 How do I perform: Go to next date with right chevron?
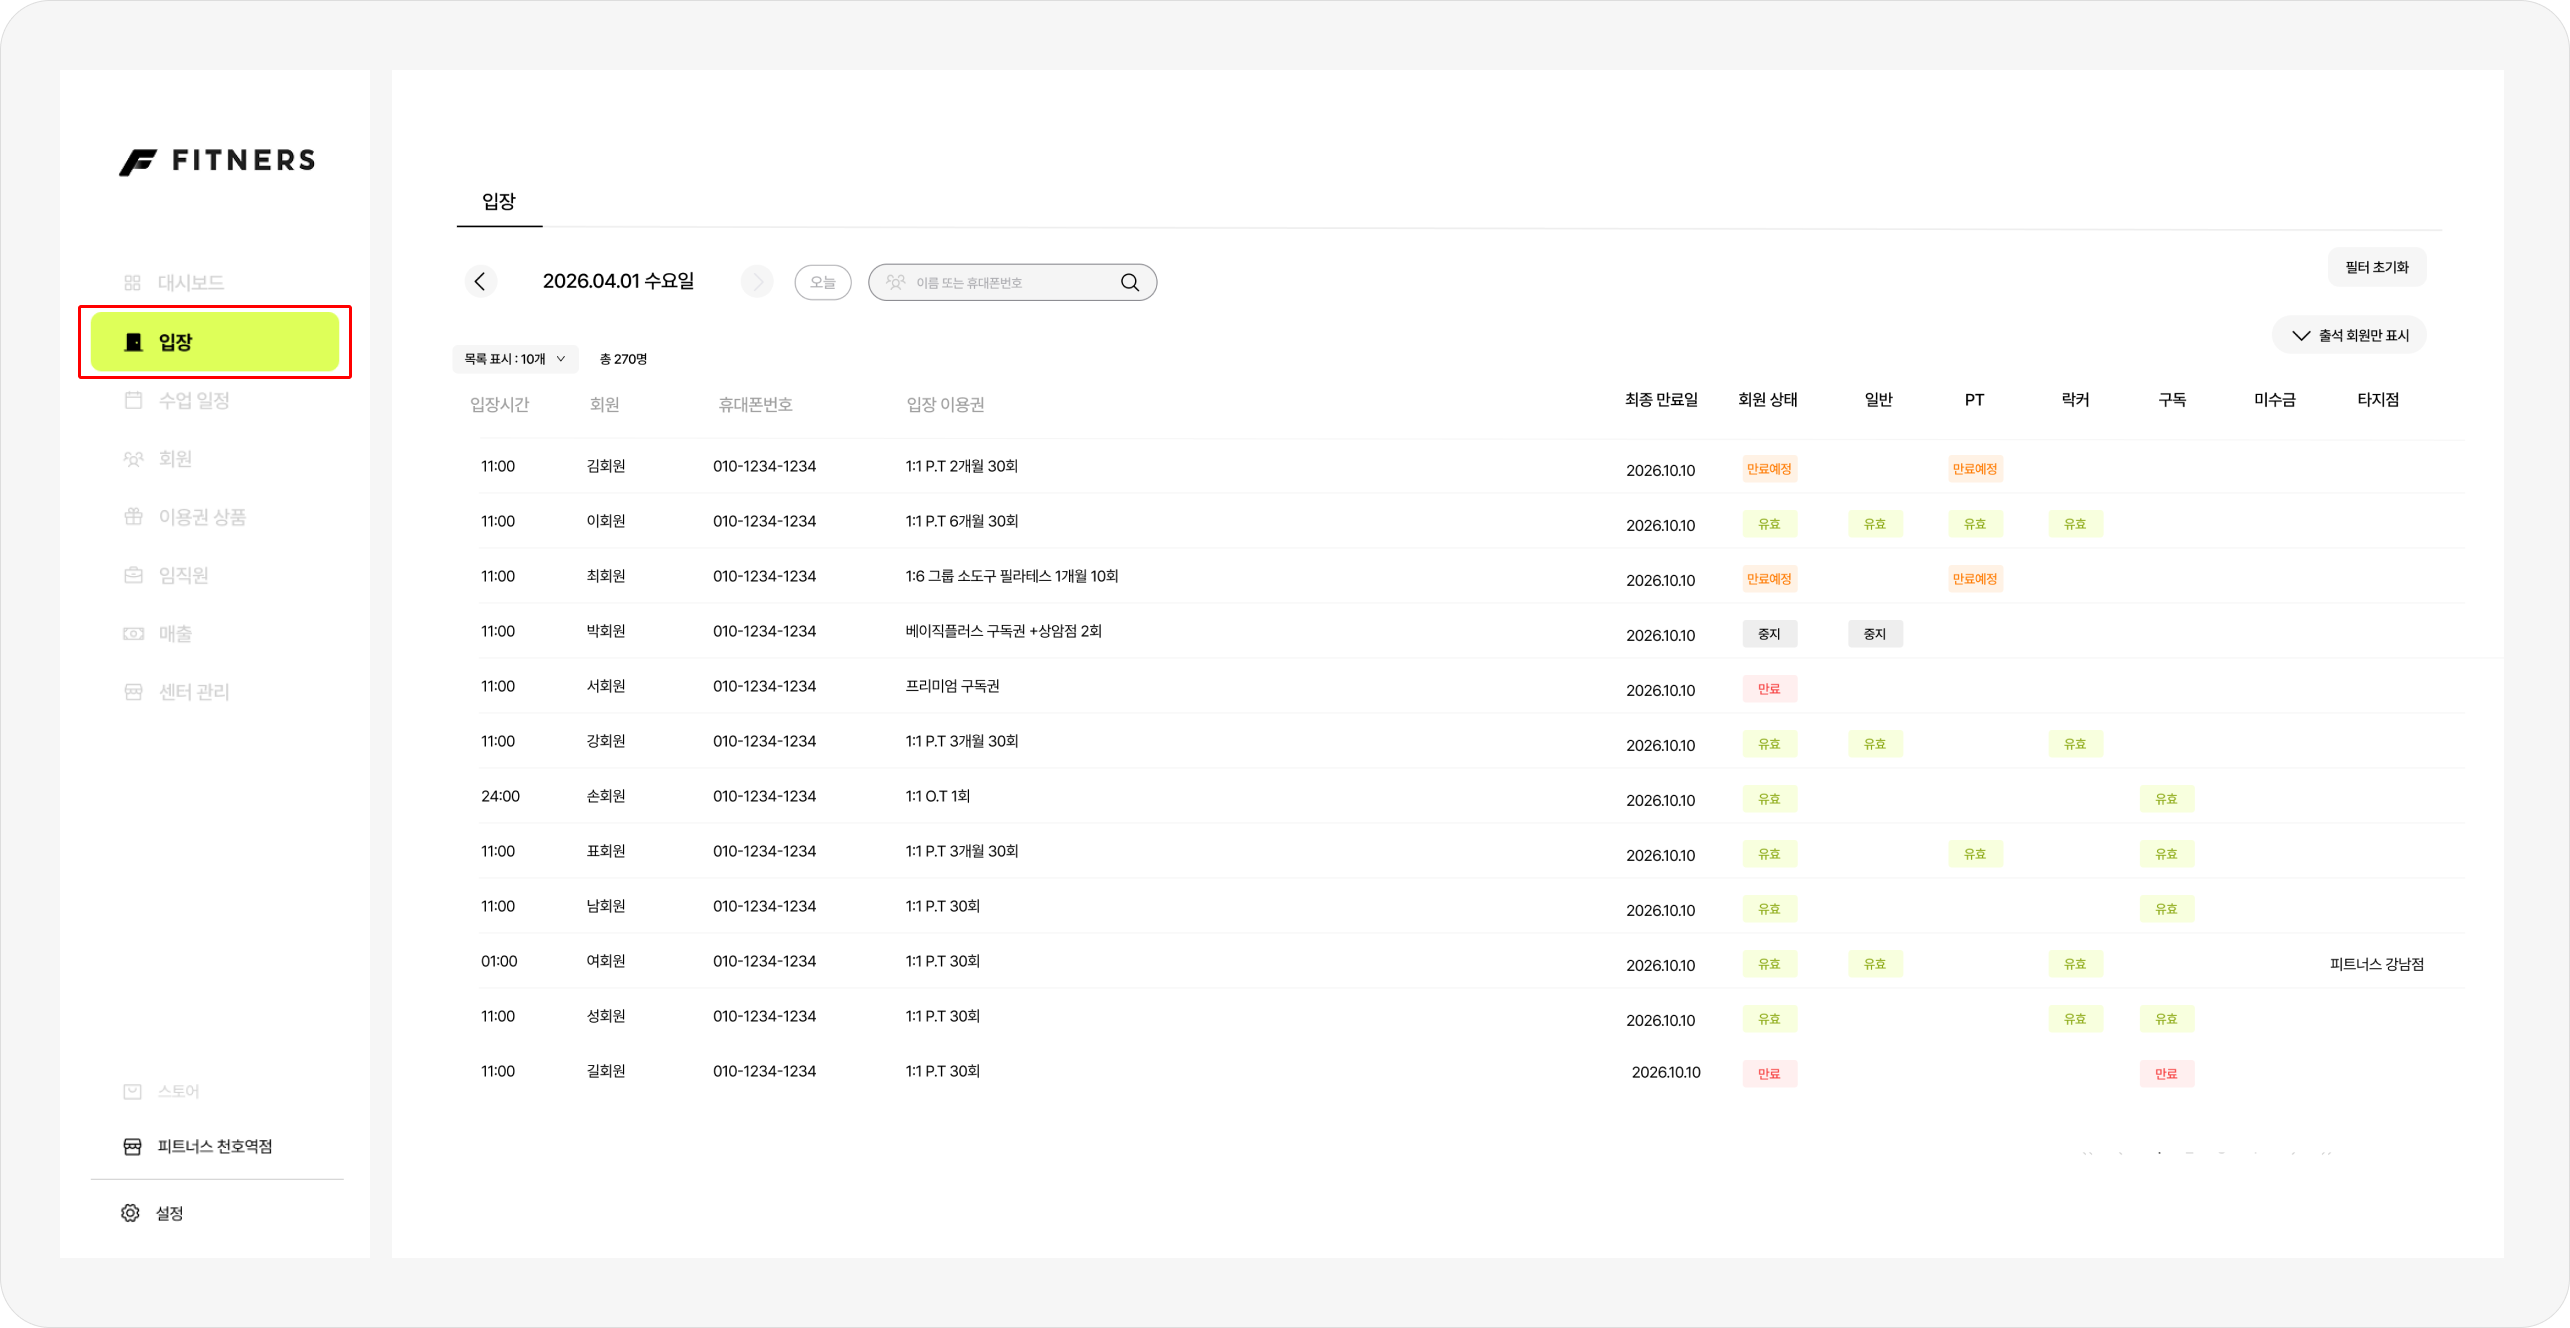pos(757,282)
